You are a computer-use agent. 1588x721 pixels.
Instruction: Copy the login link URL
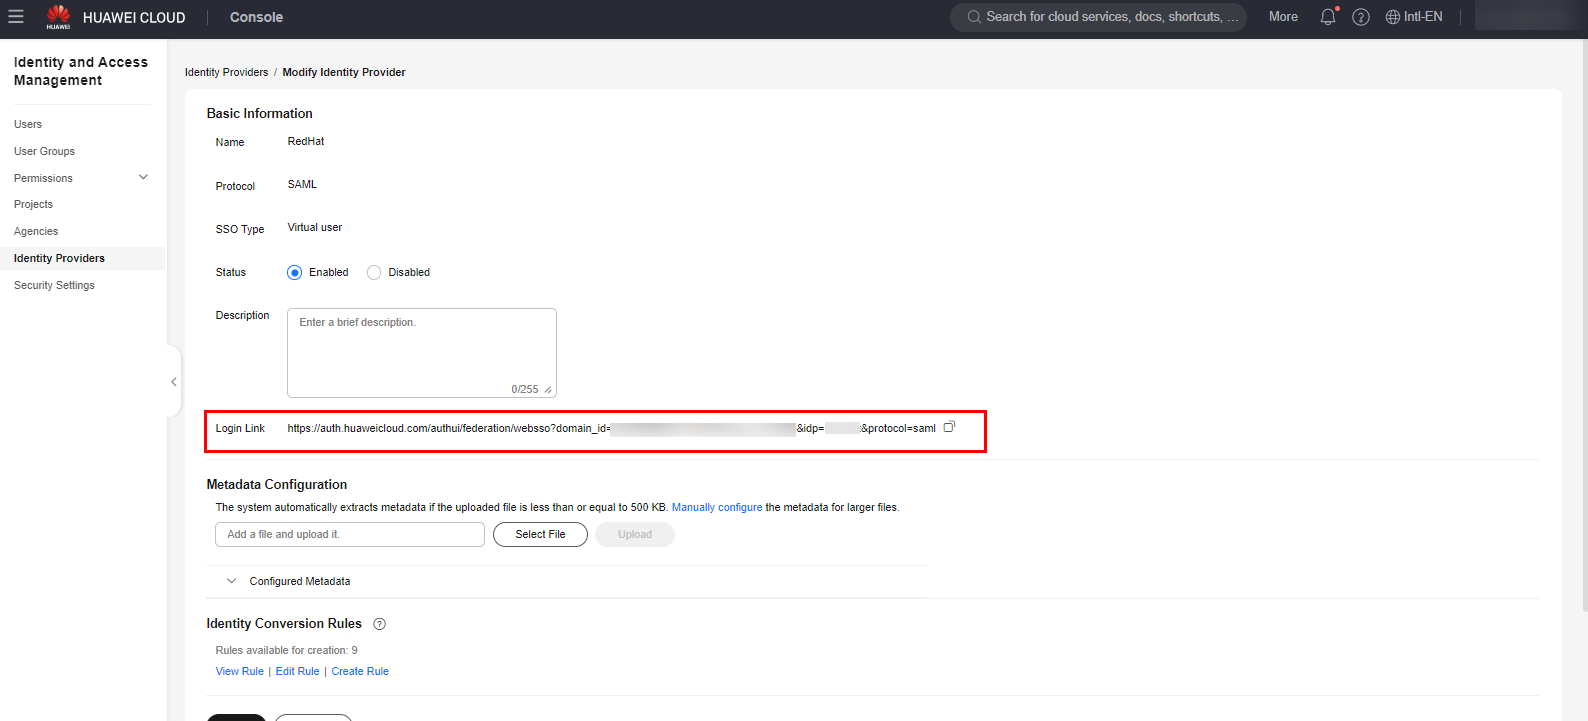(949, 427)
